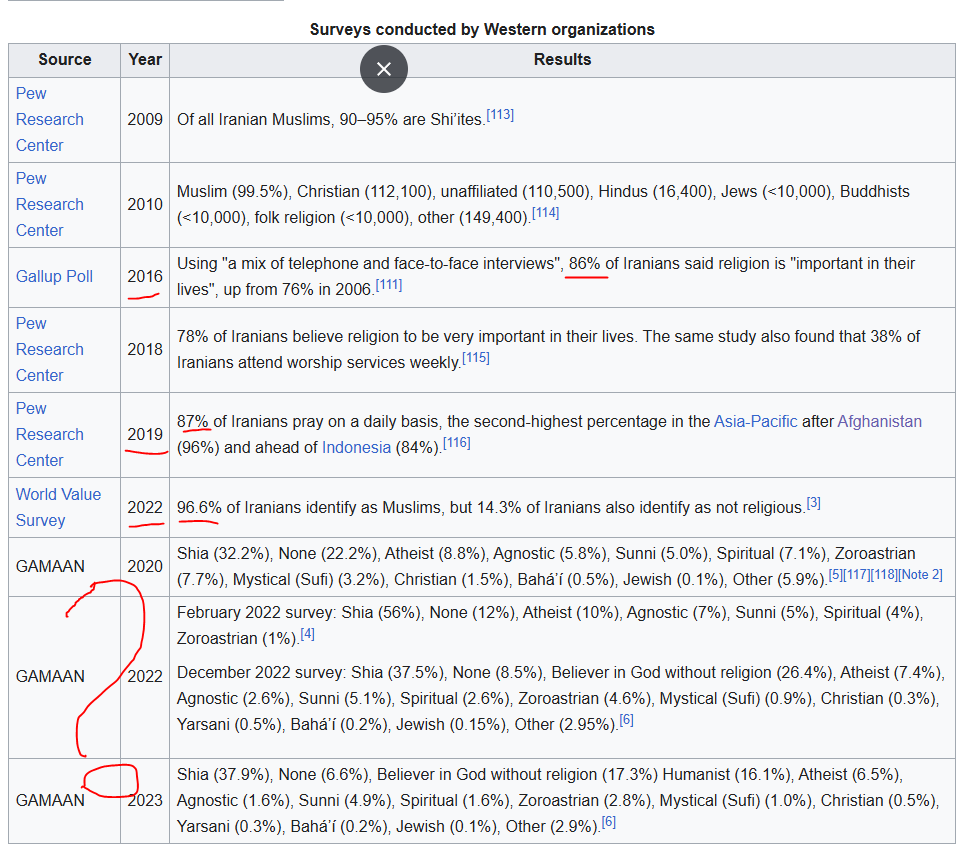Click the 2023 year cell
This screenshot has height=853, width=966.
(145, 801)
